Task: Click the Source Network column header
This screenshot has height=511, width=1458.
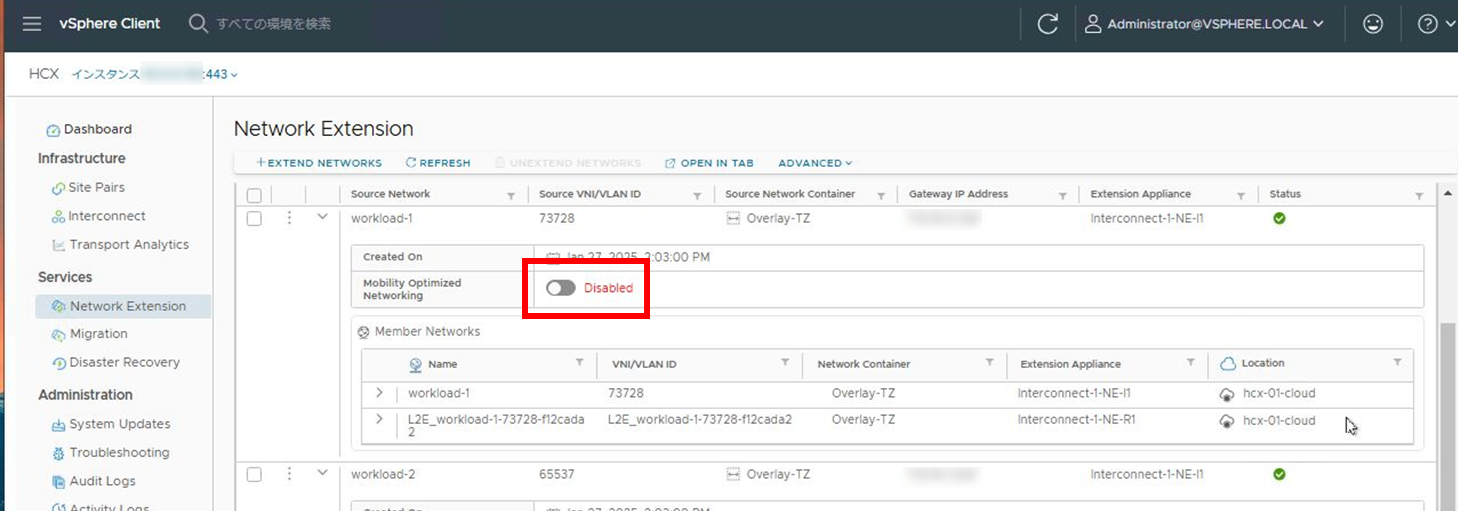Action: point(391,194)
